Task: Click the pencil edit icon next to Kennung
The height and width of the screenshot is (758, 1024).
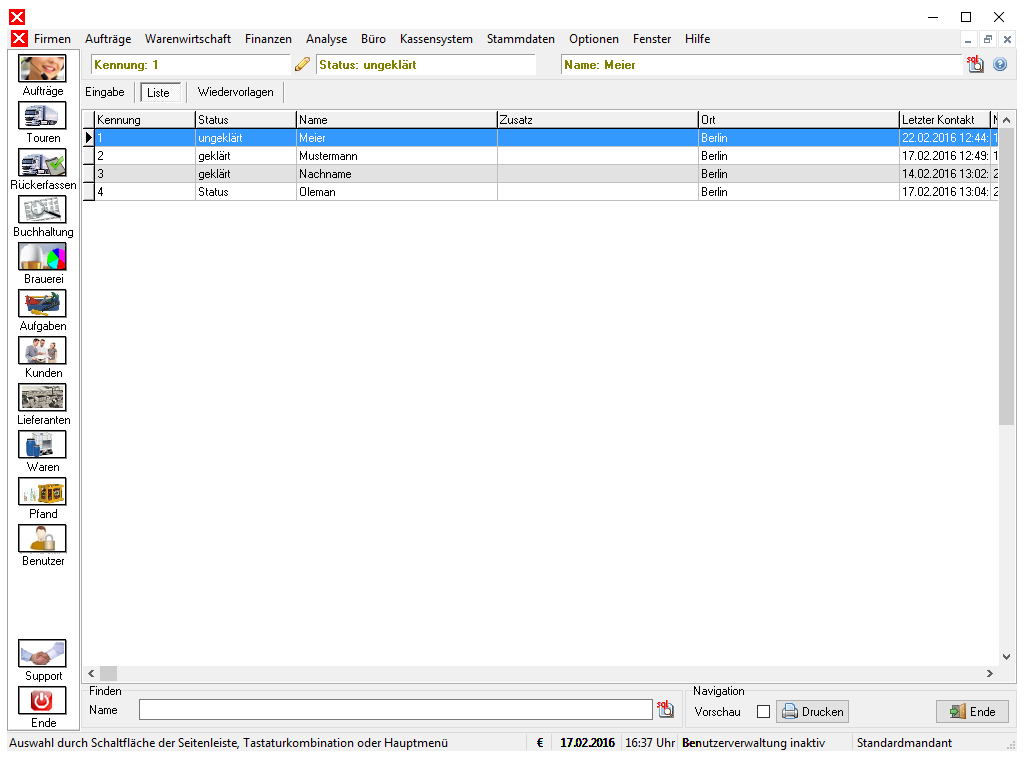Action: (x=302, y=64)
